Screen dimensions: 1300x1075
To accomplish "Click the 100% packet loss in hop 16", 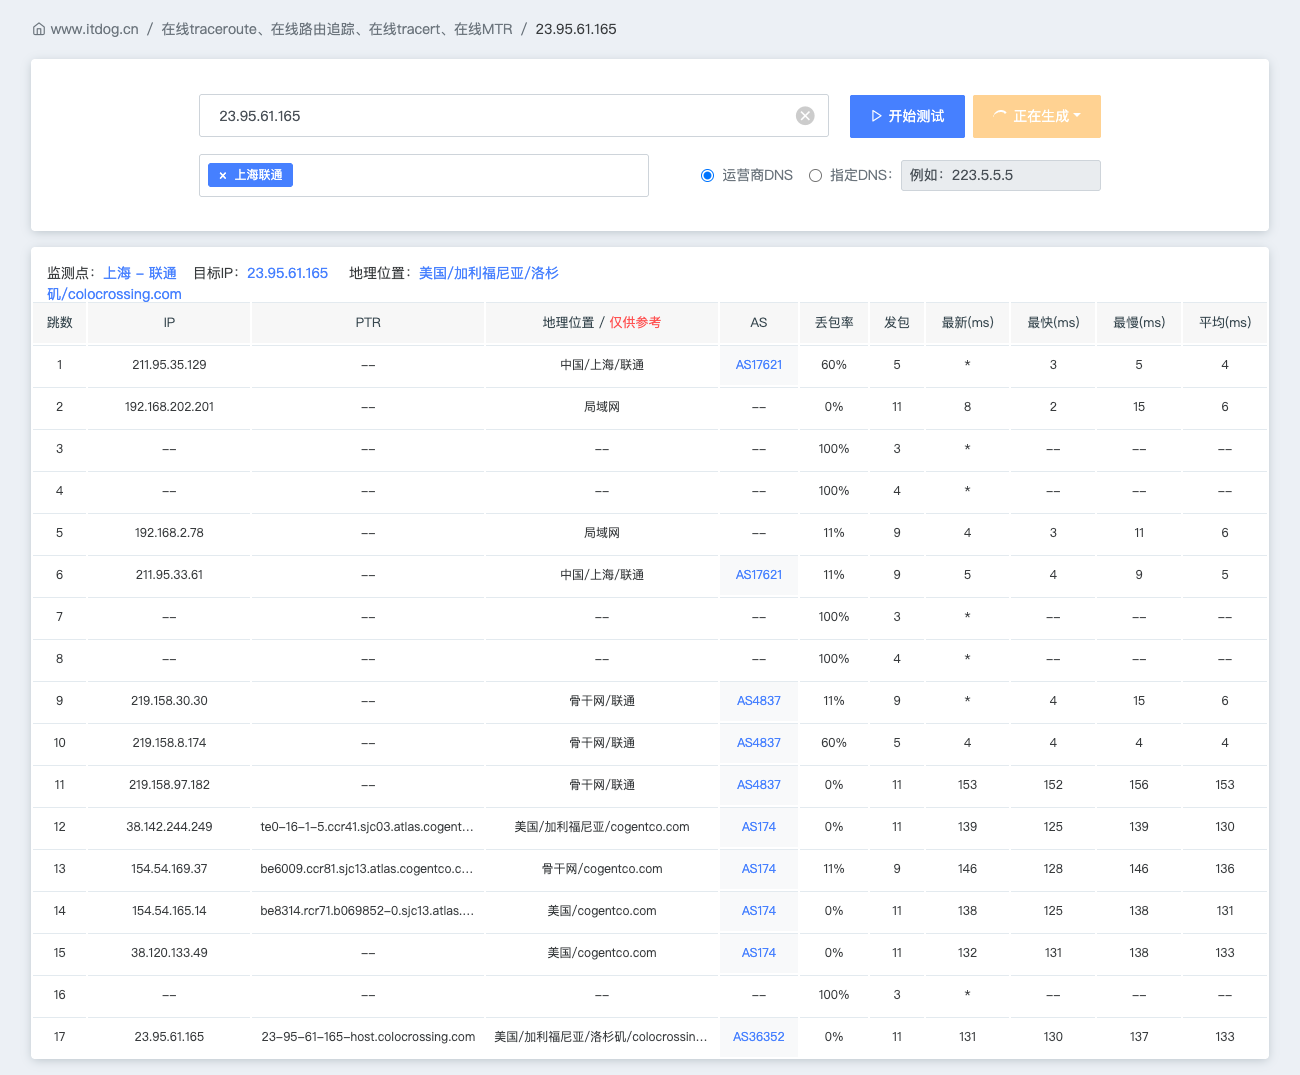I will point(834,995).
